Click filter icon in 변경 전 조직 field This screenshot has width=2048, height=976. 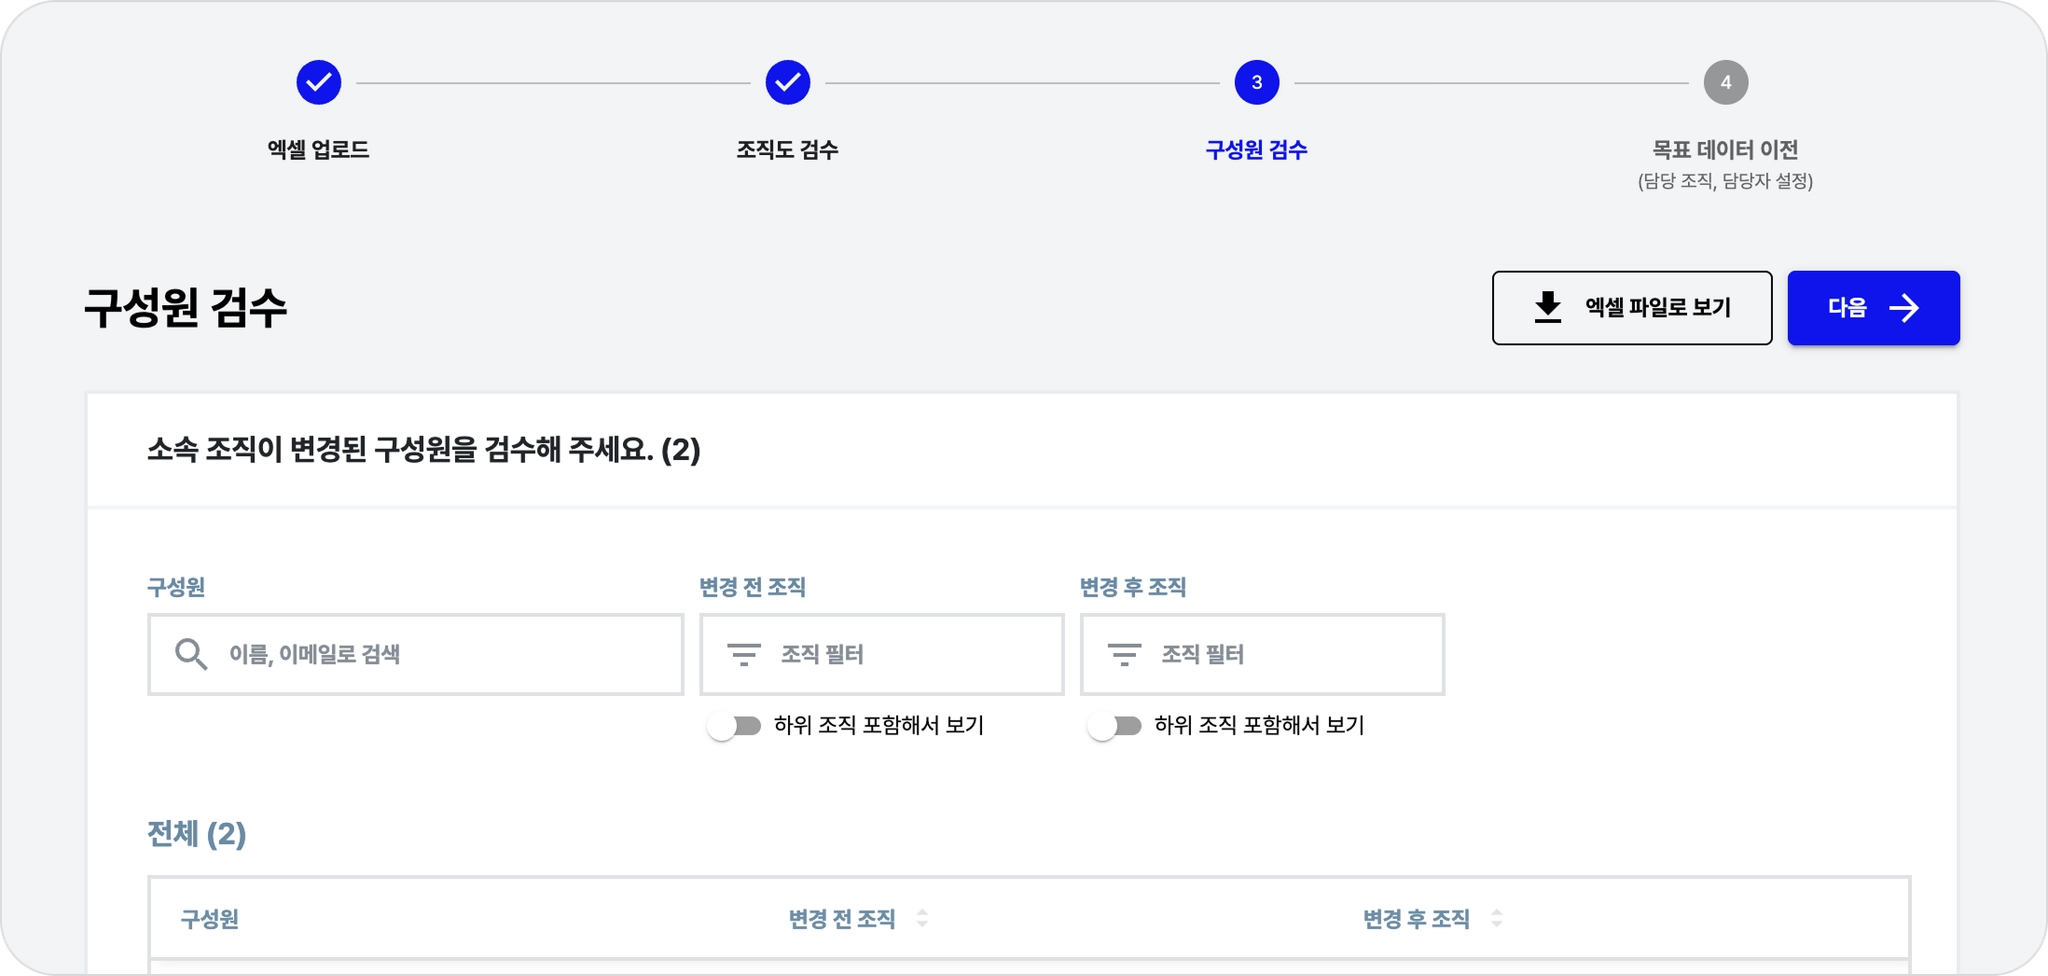[743, 655]
